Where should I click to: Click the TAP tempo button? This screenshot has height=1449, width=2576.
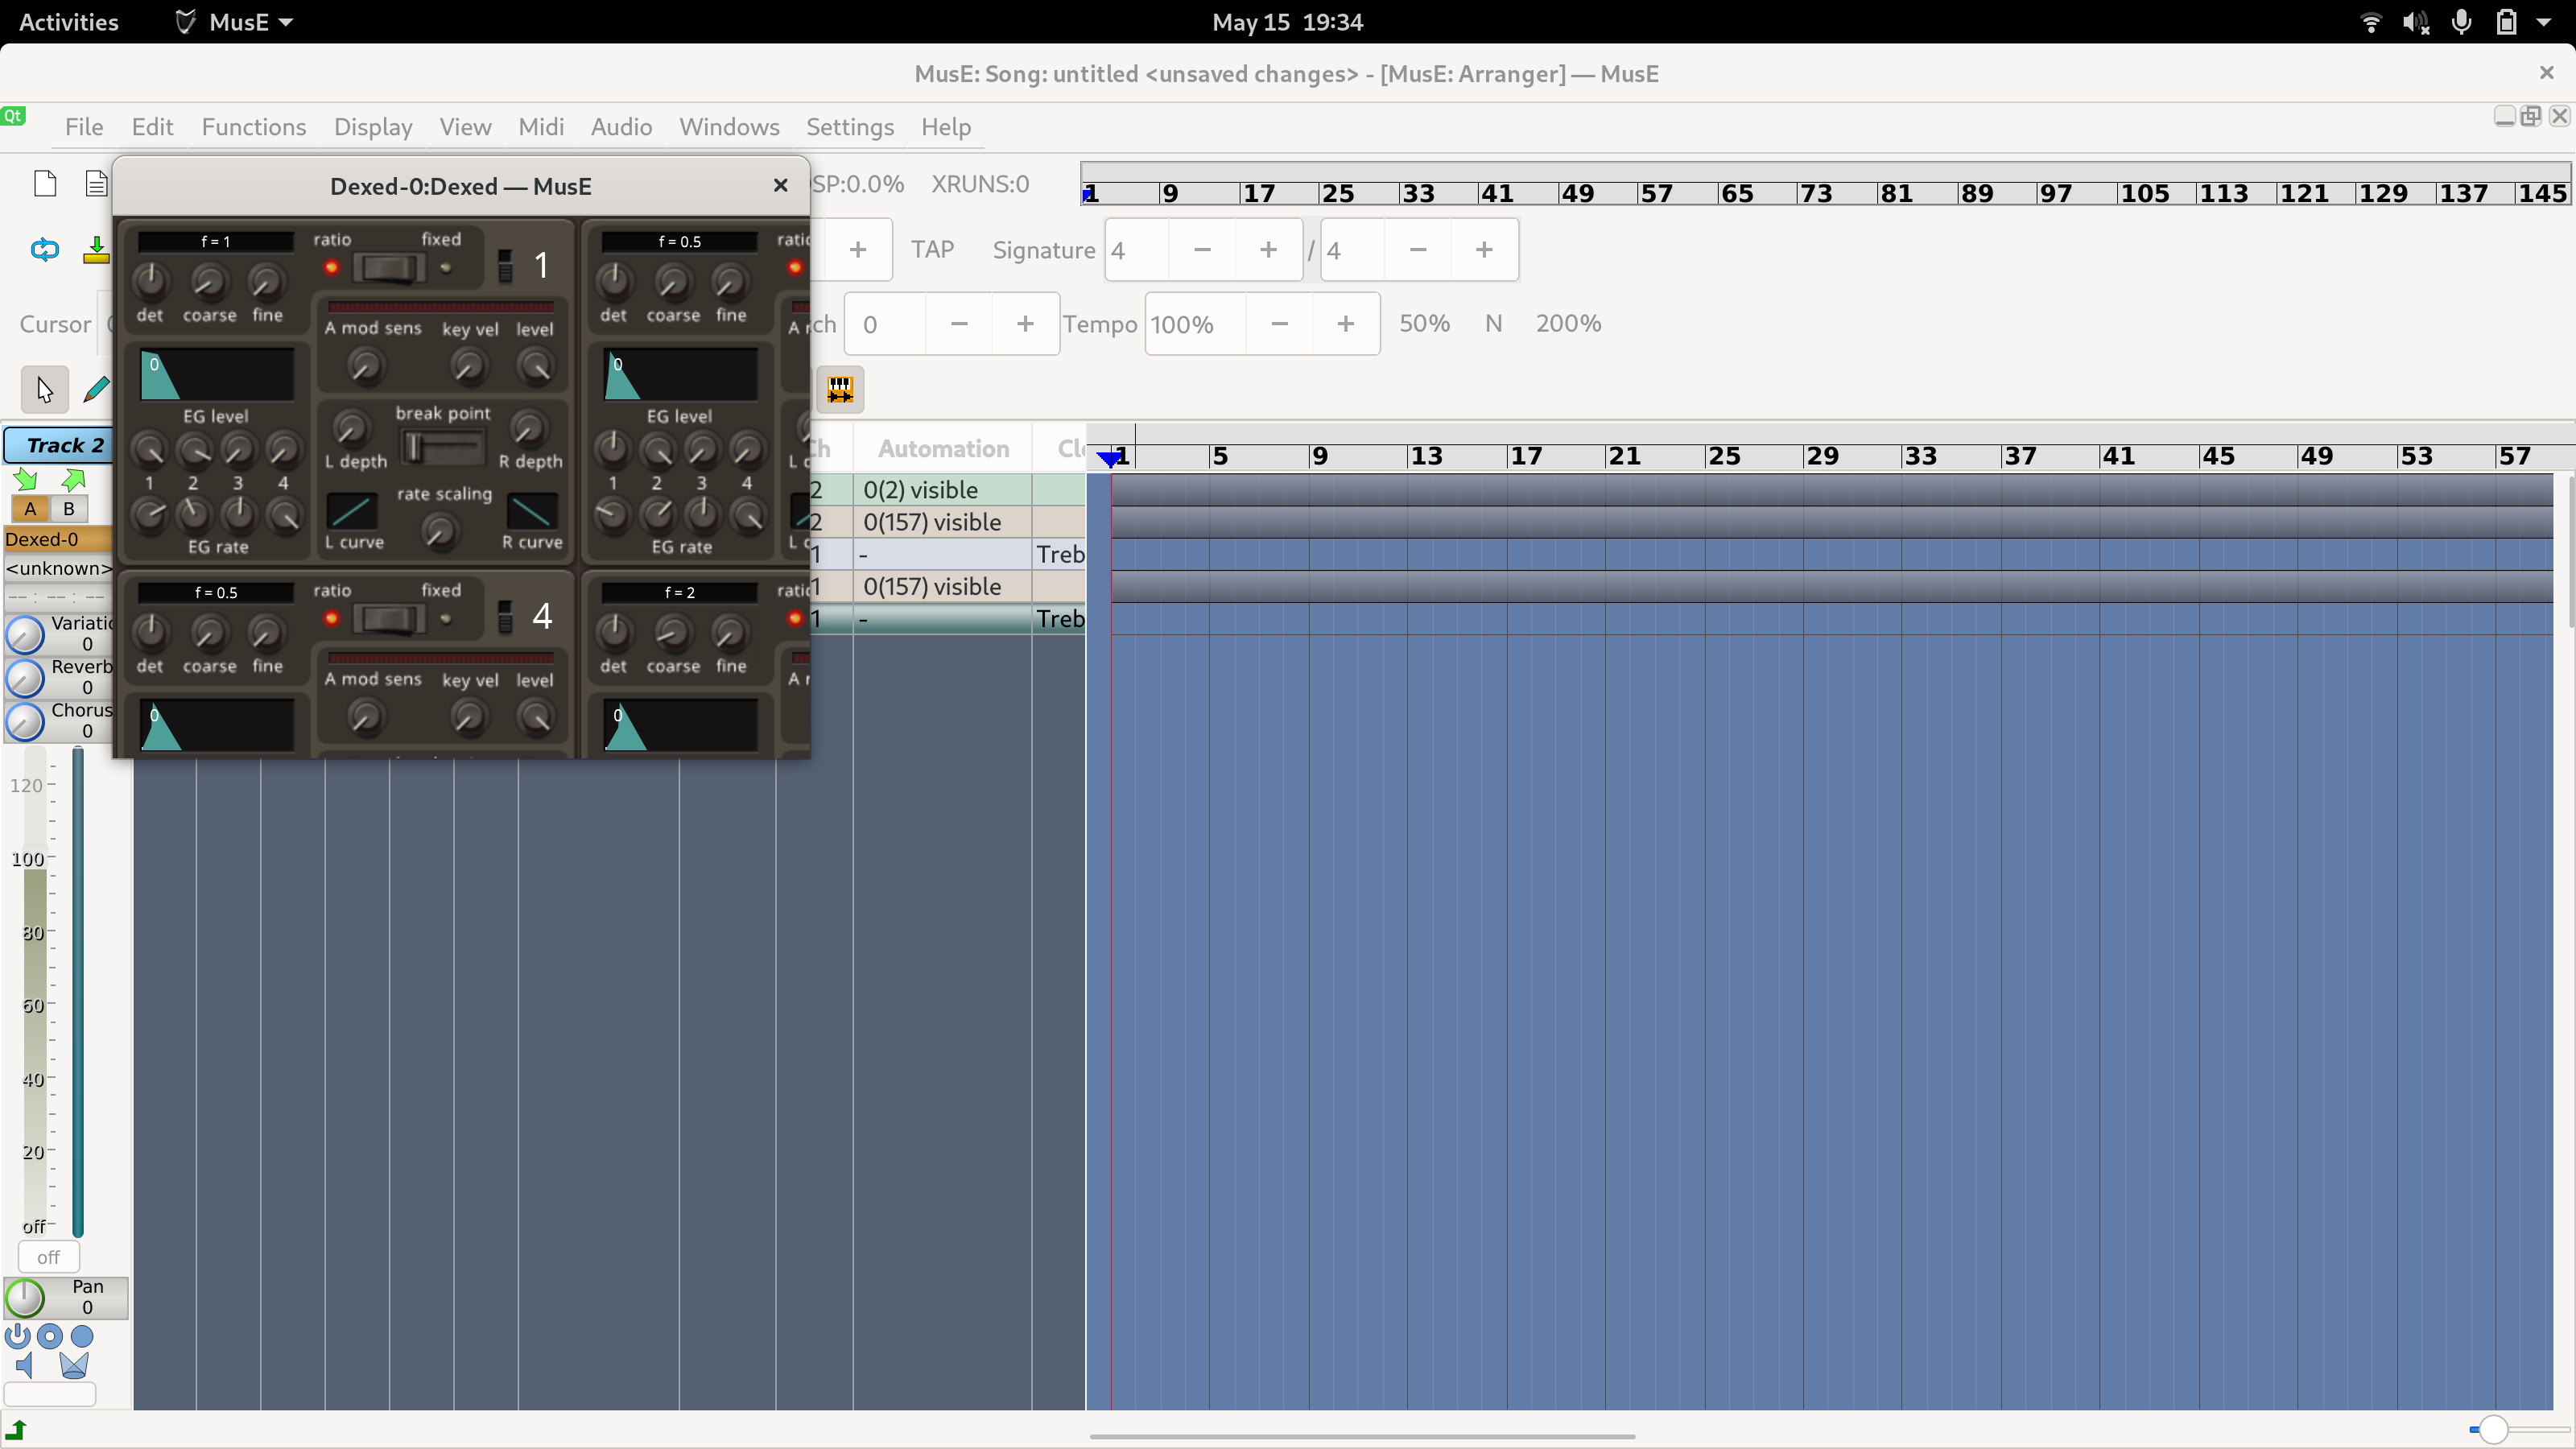coord(932,249)
